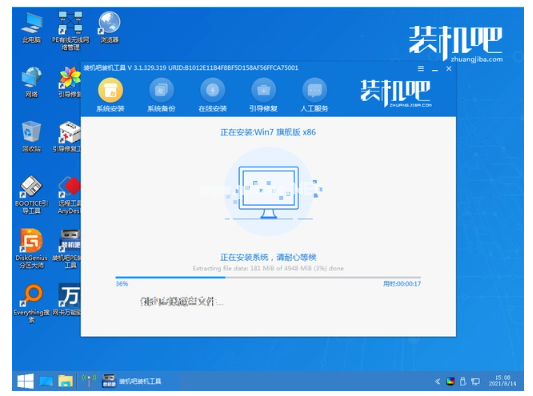
Task: Click the taskbar clock showing 15:08
Action: coord(502,380)
